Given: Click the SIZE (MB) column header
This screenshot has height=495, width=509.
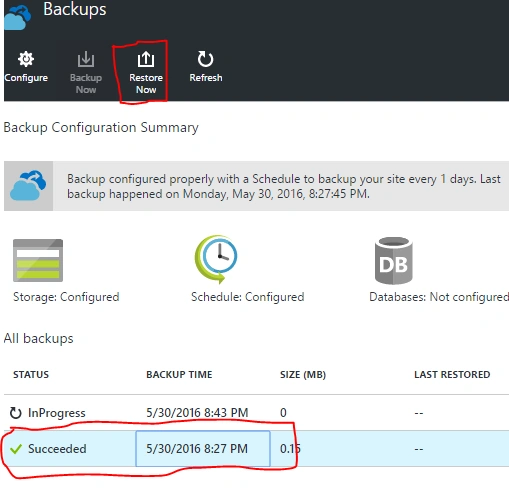Looking at the screenshot, I should (303, 375).
